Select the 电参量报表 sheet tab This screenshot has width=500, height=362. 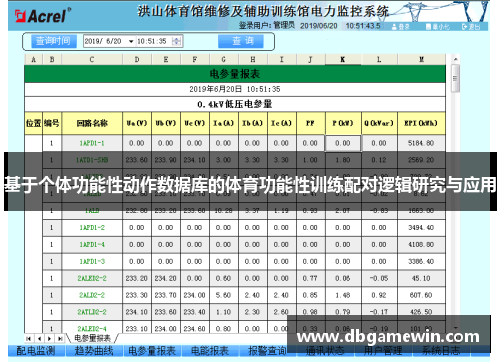tap(92, 339)
